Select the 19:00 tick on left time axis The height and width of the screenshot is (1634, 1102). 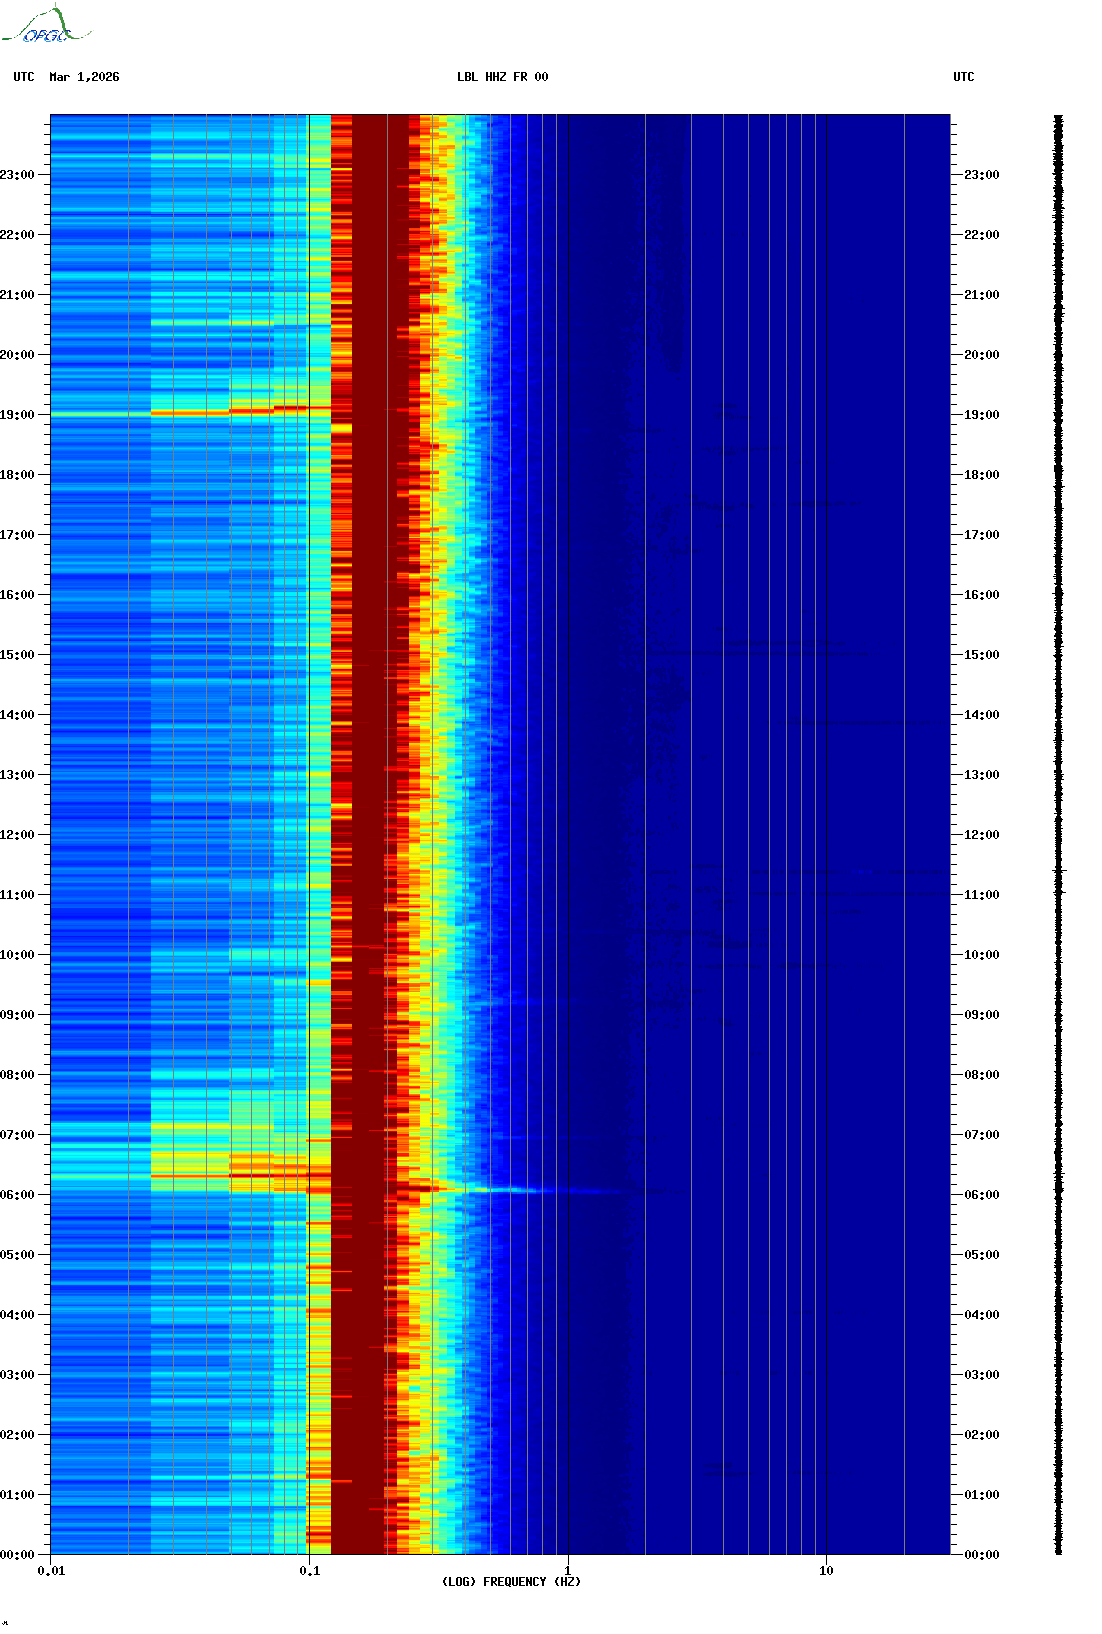pos(18,415)
